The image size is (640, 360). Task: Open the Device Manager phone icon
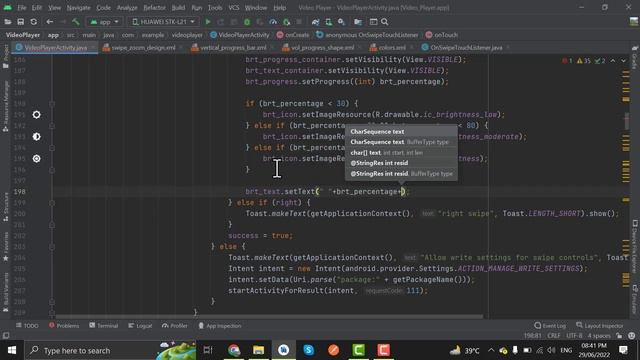[x=328, y=22]
